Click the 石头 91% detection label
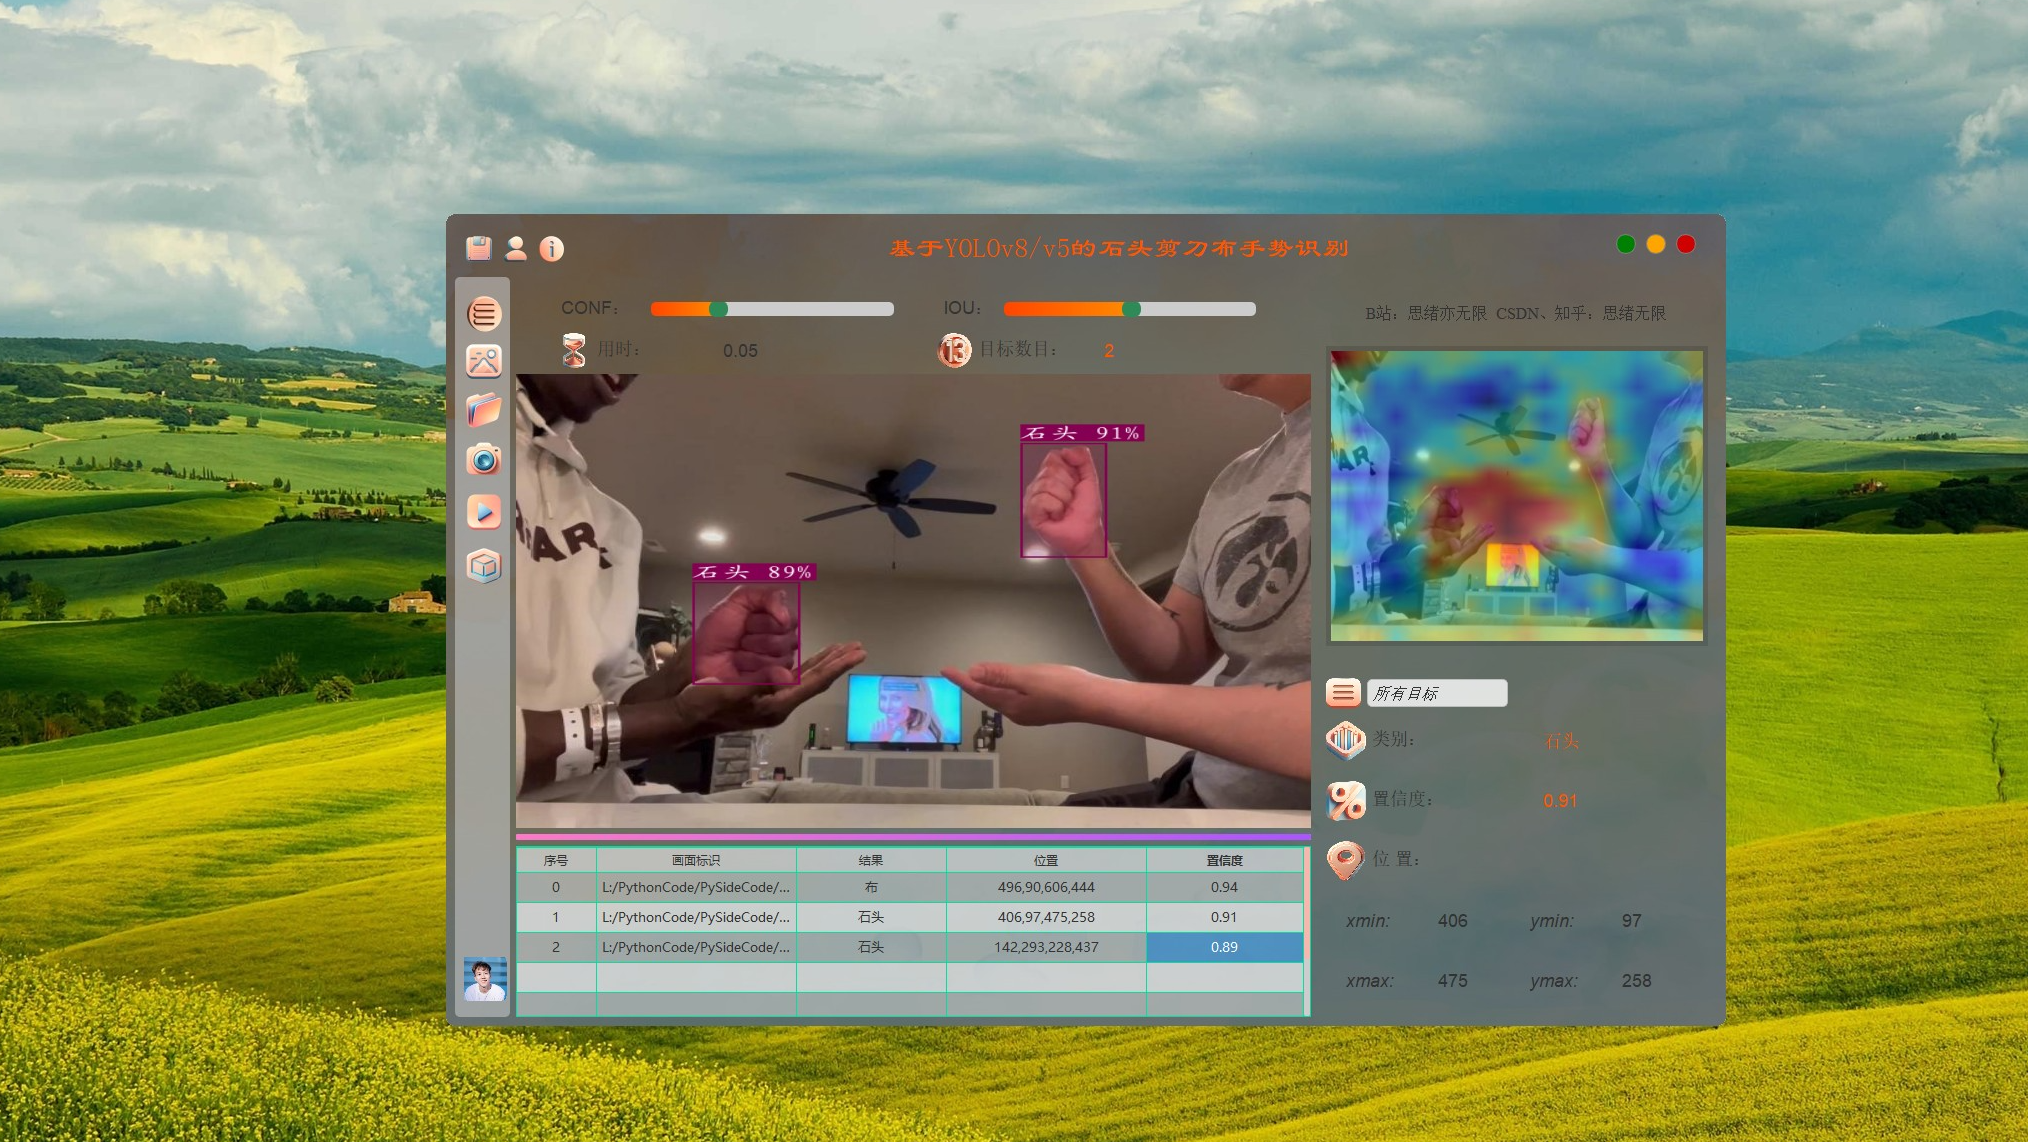The height and width of the screenshot is (1142, 2028). 1082,433
